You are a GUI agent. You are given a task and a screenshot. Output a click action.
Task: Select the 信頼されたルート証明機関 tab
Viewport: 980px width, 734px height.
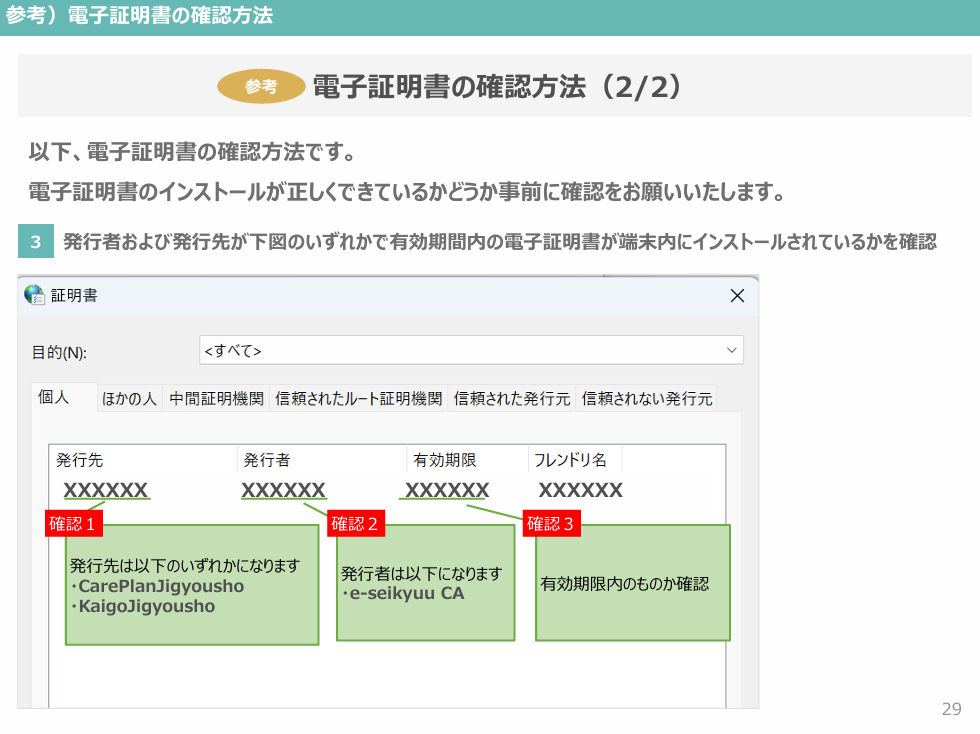point(357,397)
